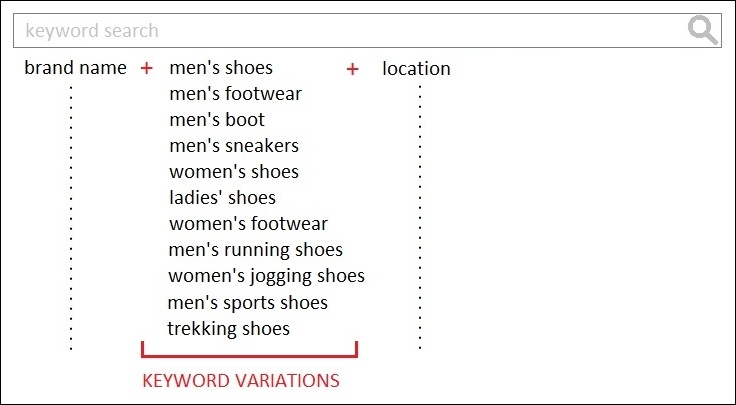Select the "location" label
This screenshot has width=736, height=405.
click(416, 69)
